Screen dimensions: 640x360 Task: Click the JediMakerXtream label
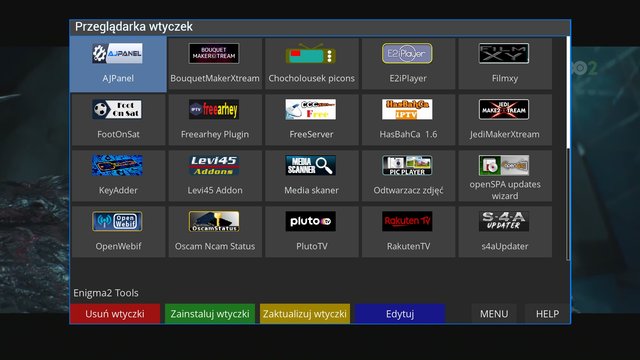[x=504, y=134]
